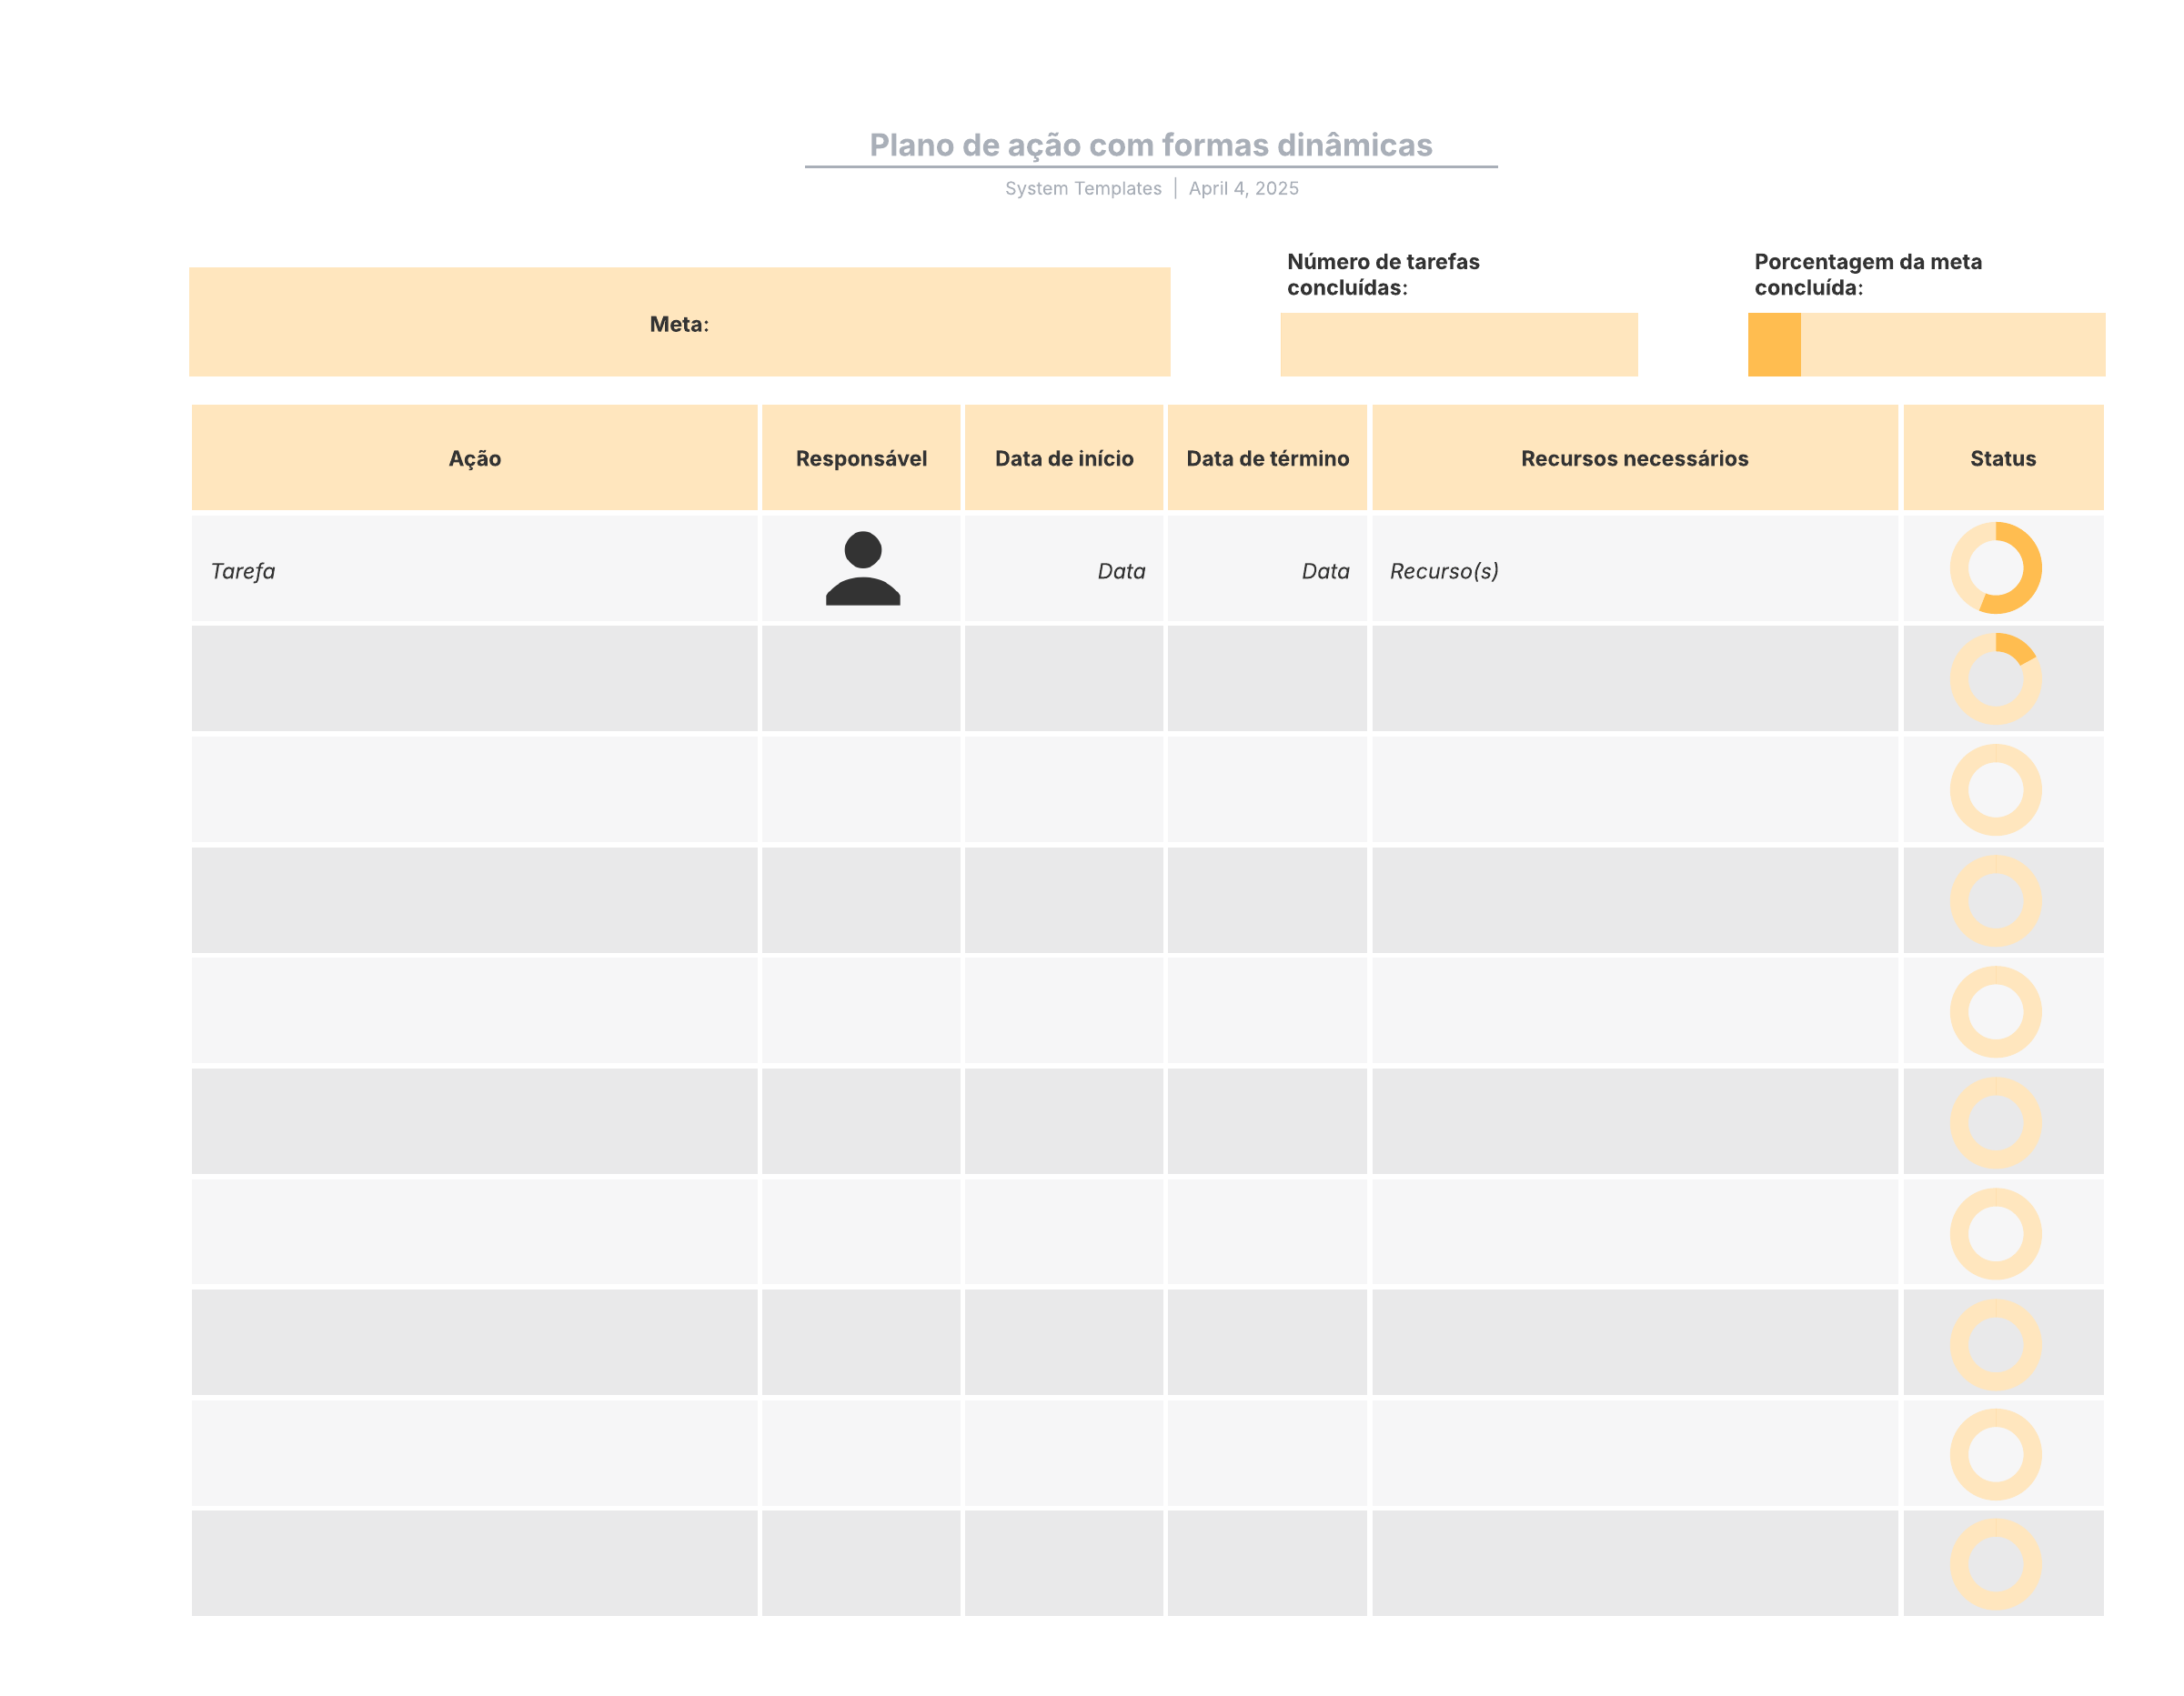Click the Status column header
This screenshot has height=1696, width=2184.
(2002, 458)
